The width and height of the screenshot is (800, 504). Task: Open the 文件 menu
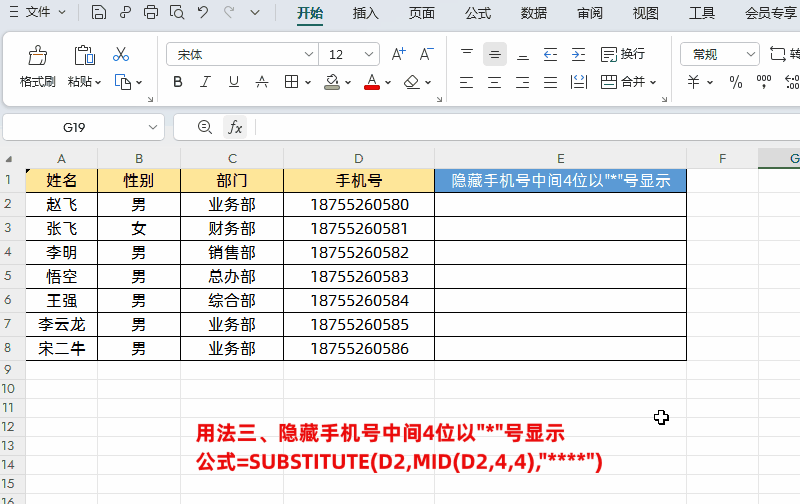click(38, 12)
